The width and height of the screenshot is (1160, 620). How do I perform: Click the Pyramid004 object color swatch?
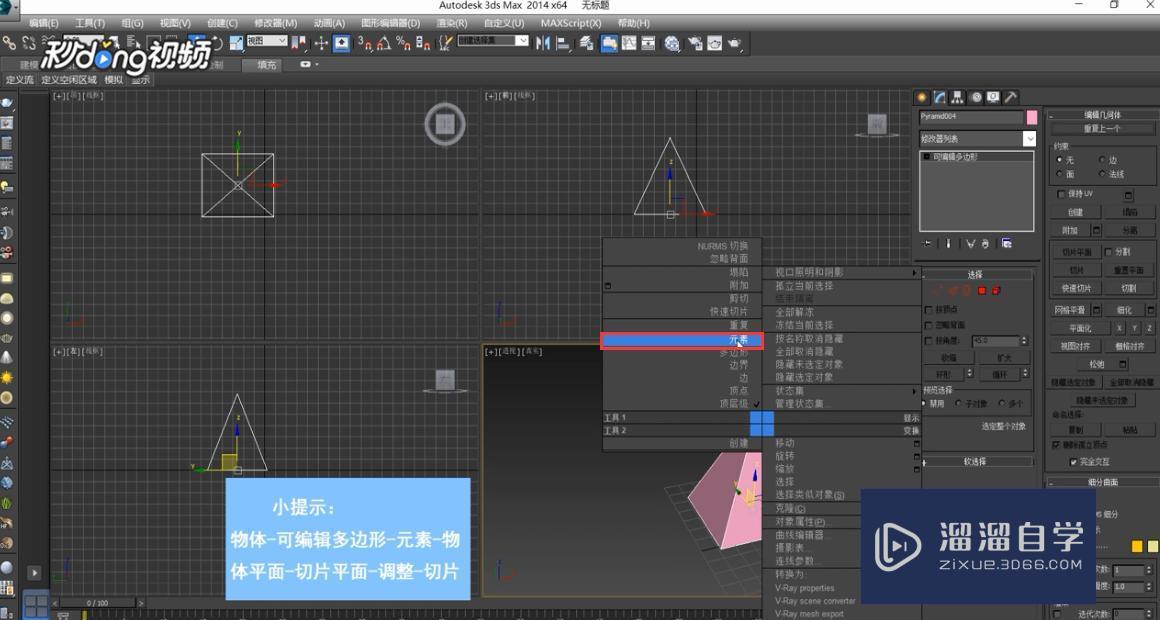click(x=1030, y=118)
